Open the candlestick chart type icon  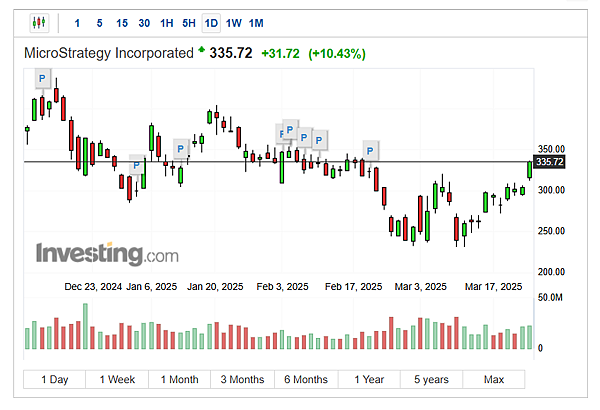(39, 23)
